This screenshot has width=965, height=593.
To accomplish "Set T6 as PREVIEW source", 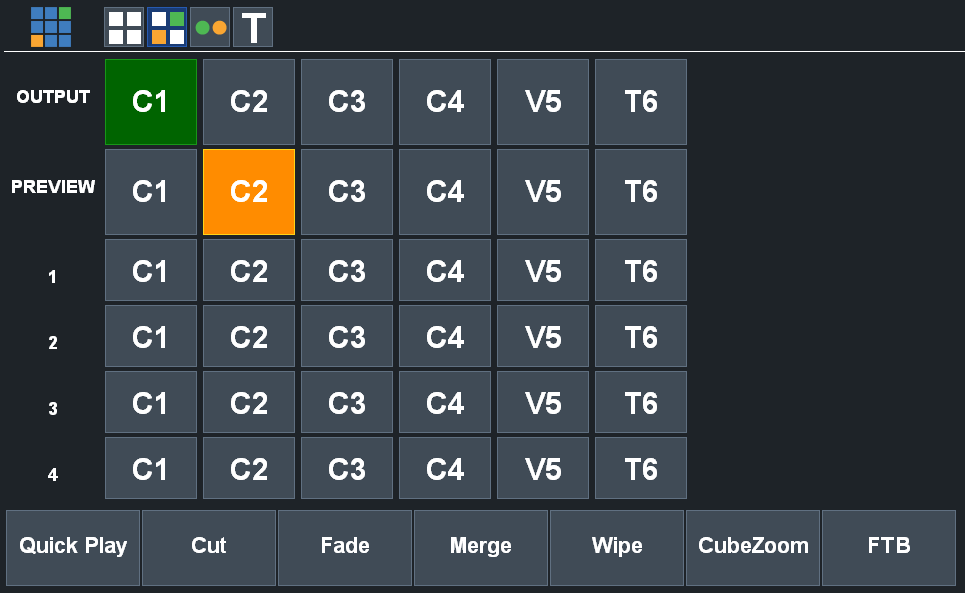I will tap(641, 192).
